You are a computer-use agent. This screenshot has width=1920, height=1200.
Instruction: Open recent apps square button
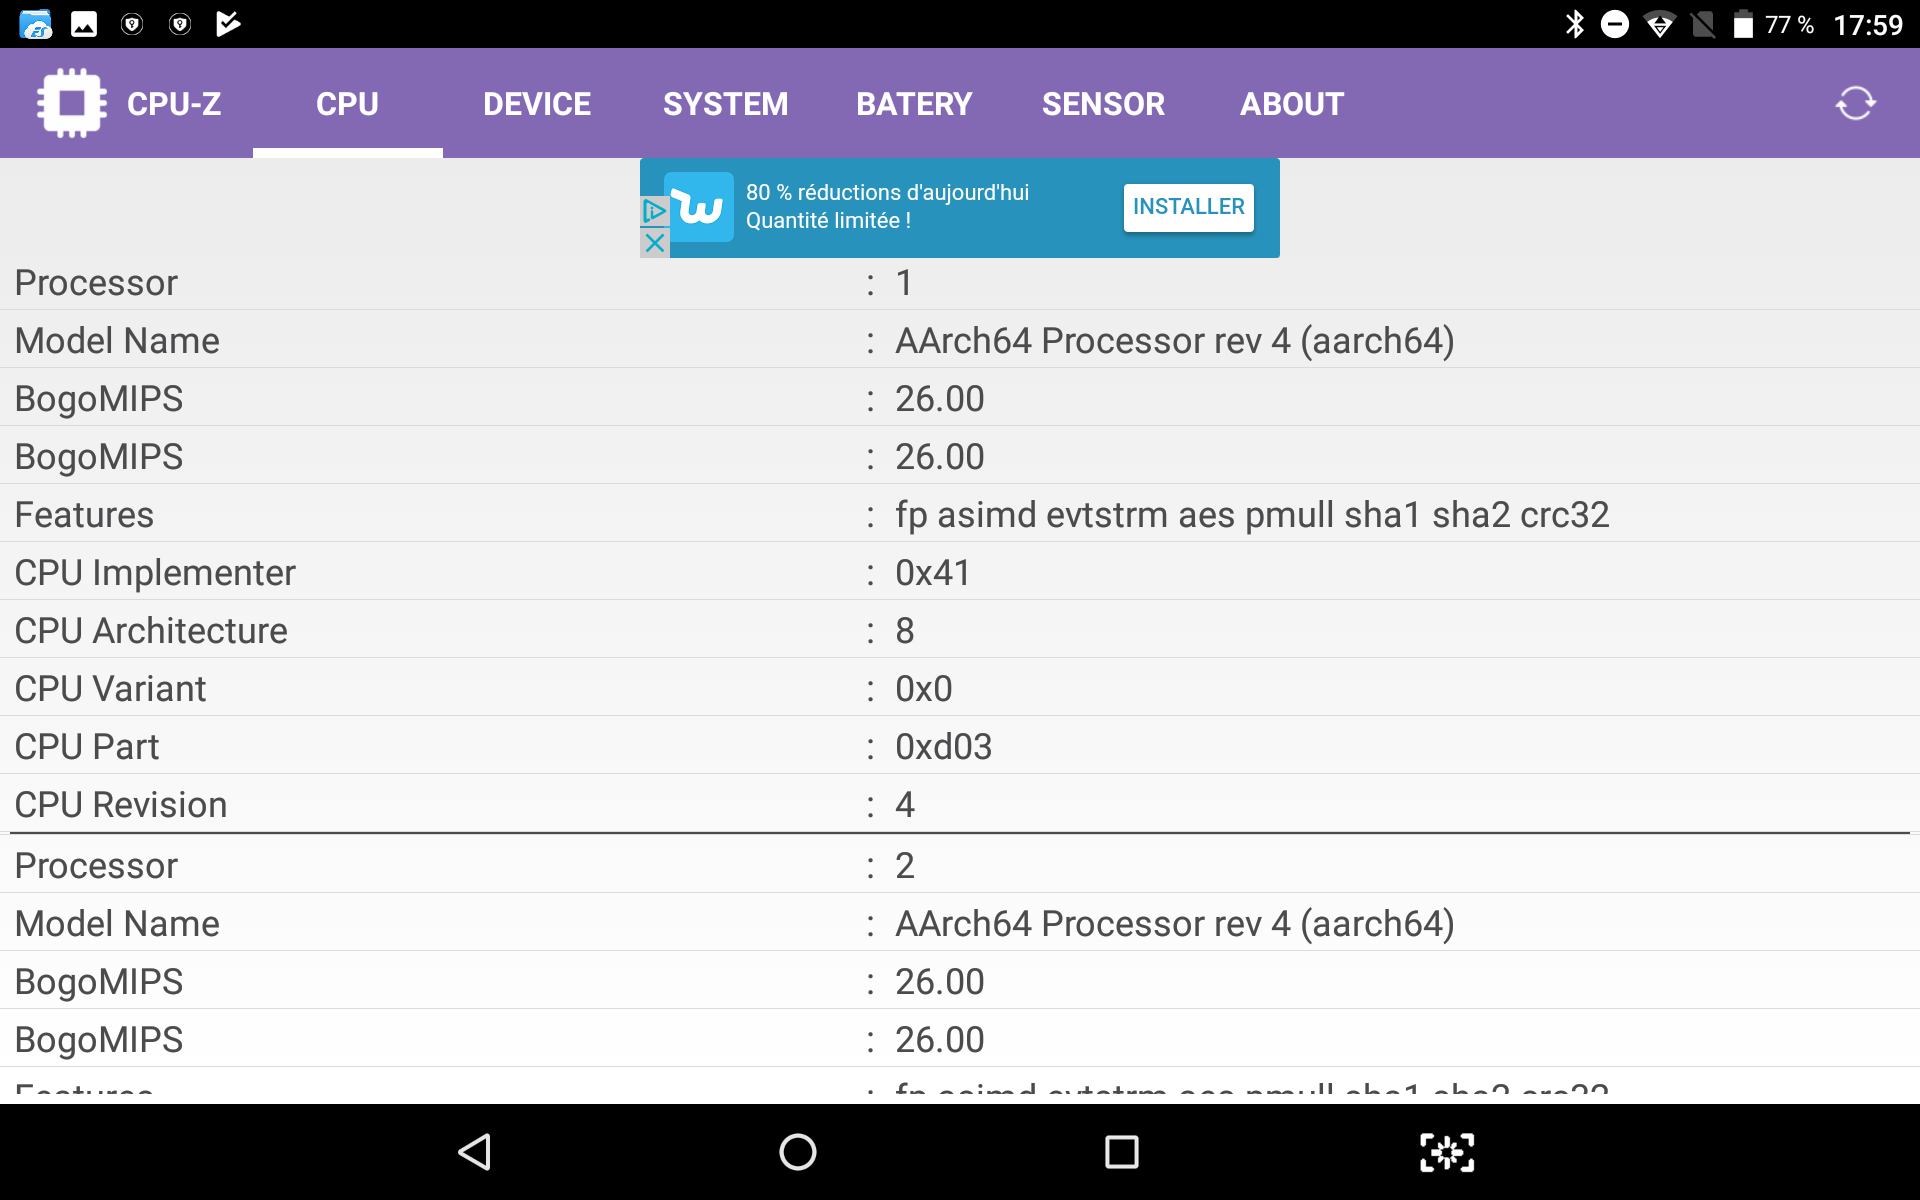[x=1121, y=1152]
